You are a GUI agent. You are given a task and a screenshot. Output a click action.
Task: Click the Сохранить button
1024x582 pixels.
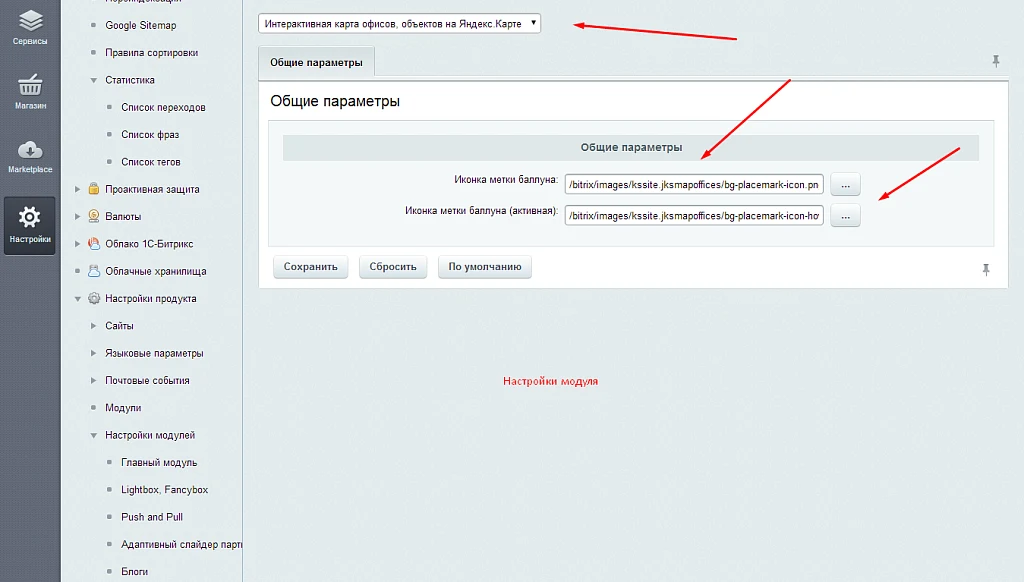[x=310, y=267]
